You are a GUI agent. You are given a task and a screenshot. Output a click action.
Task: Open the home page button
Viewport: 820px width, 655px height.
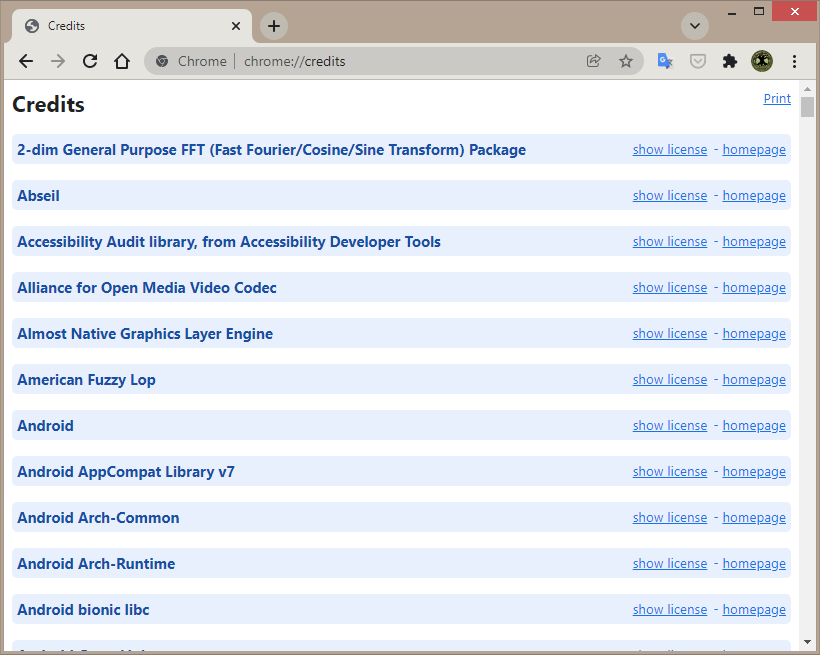point(122,61)
